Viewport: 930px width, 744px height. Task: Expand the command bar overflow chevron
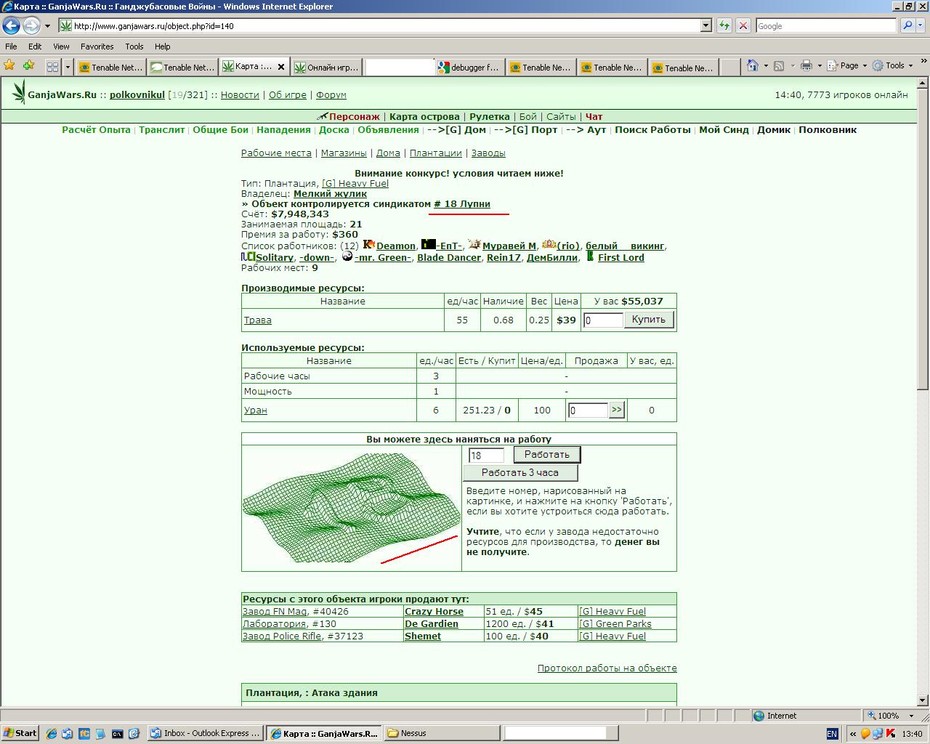923,61
